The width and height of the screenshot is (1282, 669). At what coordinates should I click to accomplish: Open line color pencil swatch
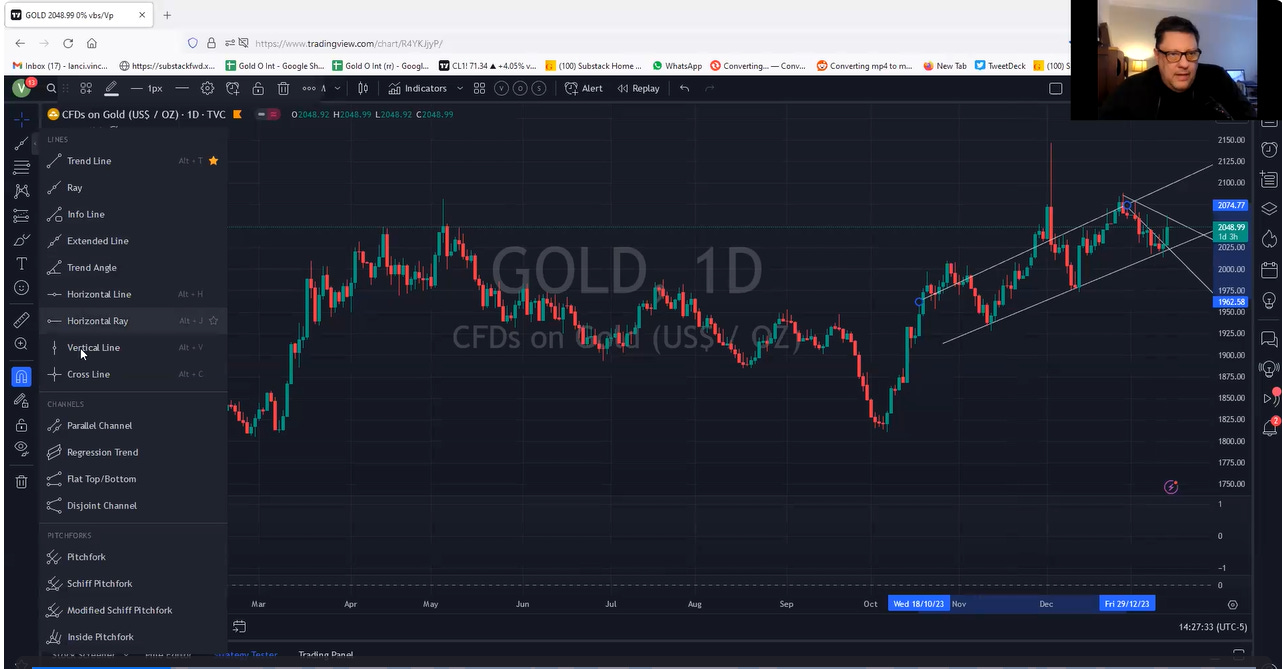coord(111,88)
